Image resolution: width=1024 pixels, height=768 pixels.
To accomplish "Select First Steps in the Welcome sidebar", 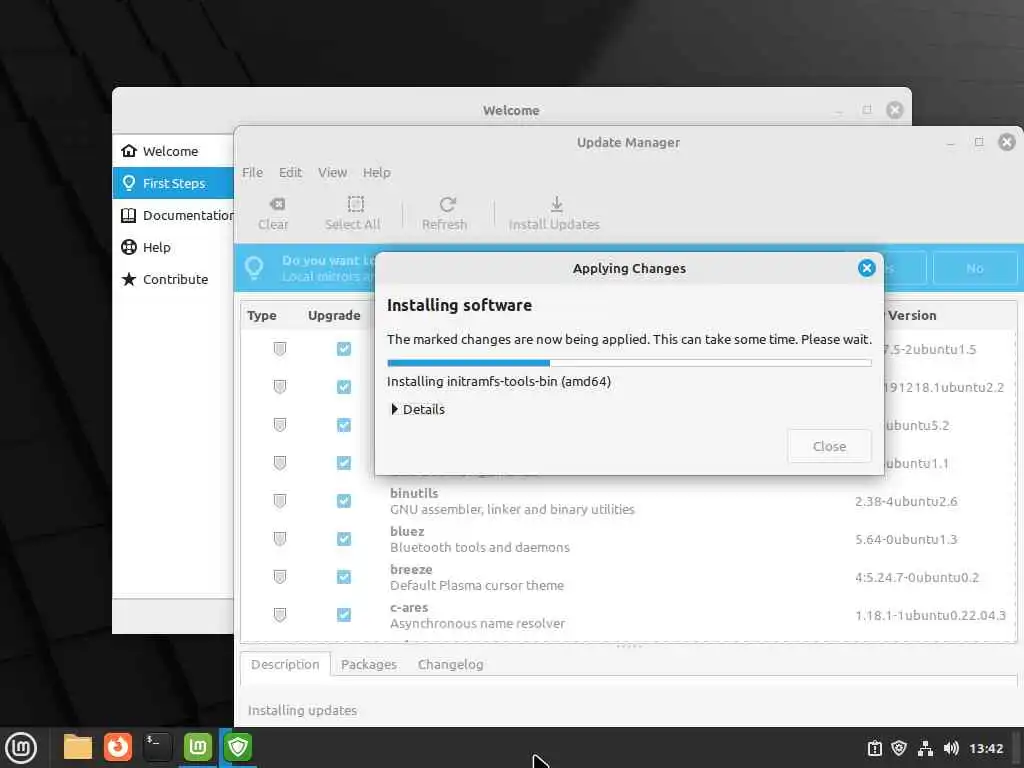I will pos(173,183).
